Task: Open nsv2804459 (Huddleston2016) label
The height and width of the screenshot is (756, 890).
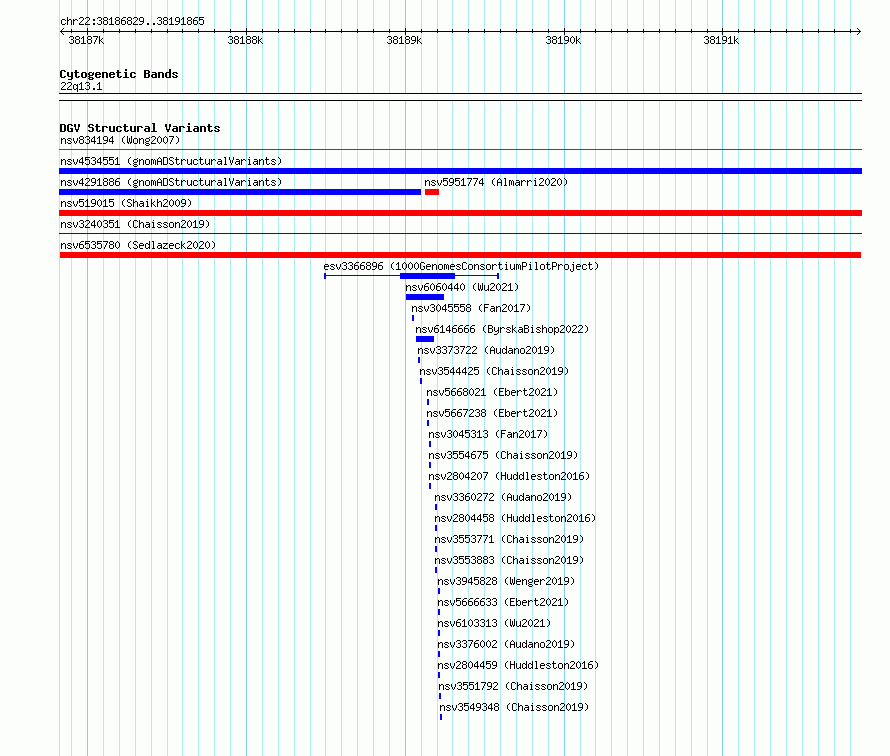Action: coord(518,665)
